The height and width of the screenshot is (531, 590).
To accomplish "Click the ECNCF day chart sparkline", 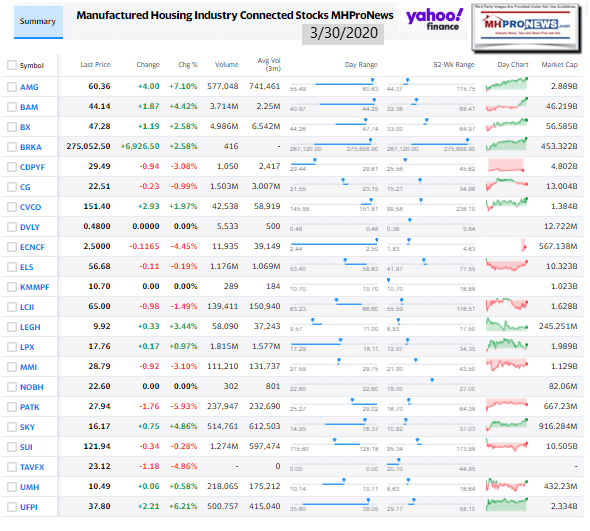I will tap(524, 245).
